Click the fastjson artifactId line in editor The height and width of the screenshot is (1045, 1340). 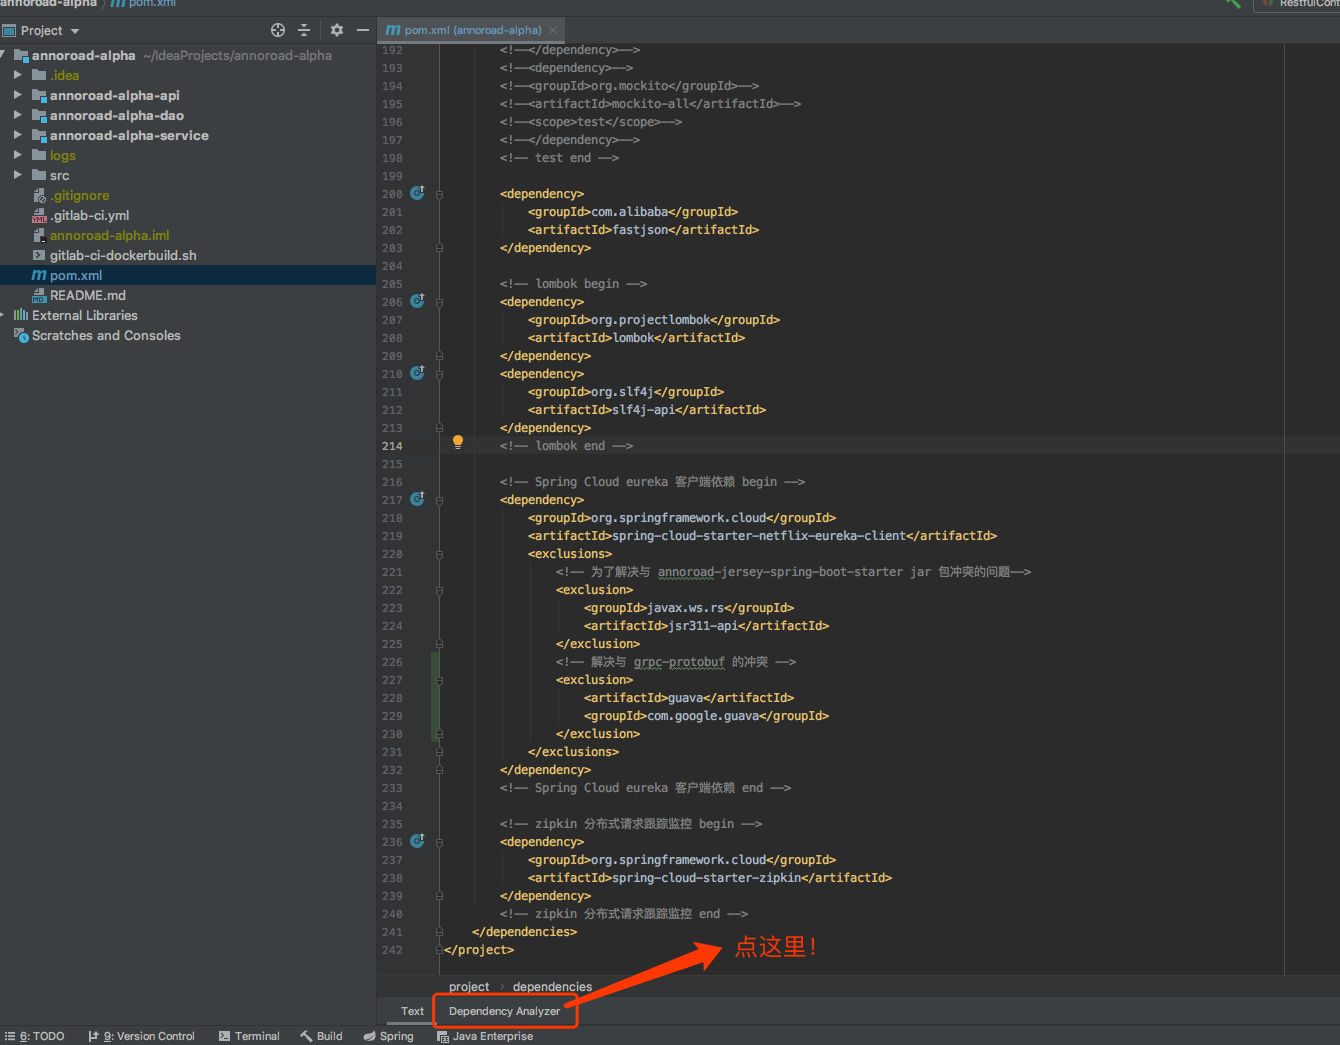[643, 230]
